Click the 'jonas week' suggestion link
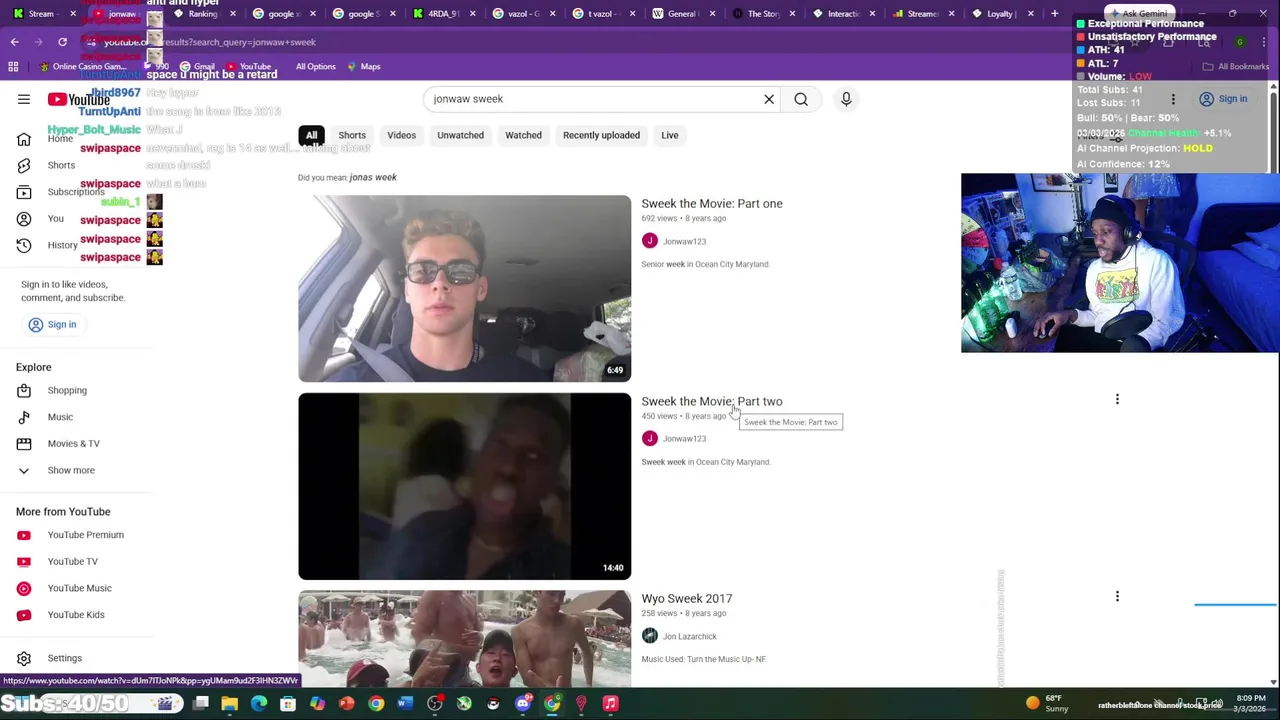The height and width of the screenshot is (720, 1280). (x=373, y=177)
